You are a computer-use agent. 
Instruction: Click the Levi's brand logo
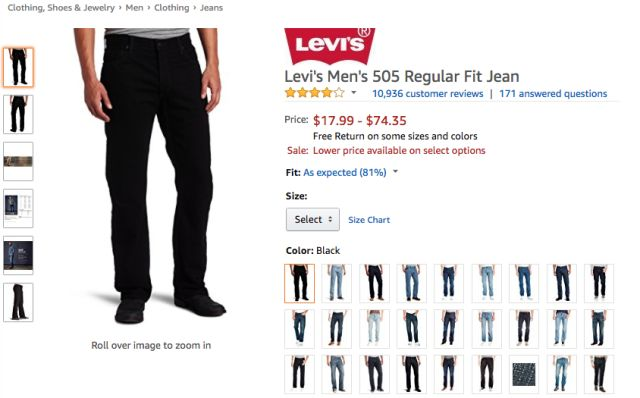pyautogui.click(x=329, y=46)
